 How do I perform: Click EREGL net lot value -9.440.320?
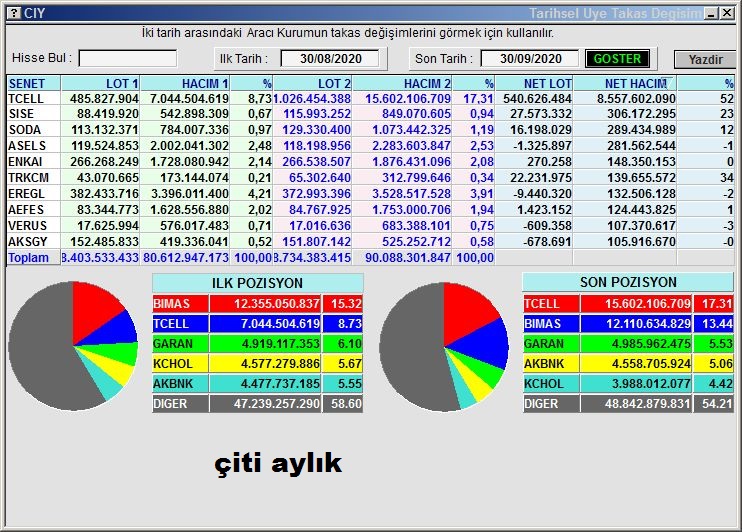(x=542, y=194)
